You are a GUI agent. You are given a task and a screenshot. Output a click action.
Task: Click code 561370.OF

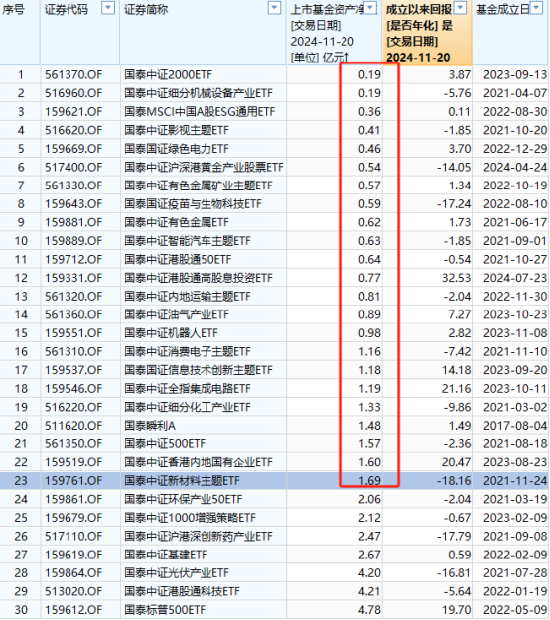click(x=74, y=74)
